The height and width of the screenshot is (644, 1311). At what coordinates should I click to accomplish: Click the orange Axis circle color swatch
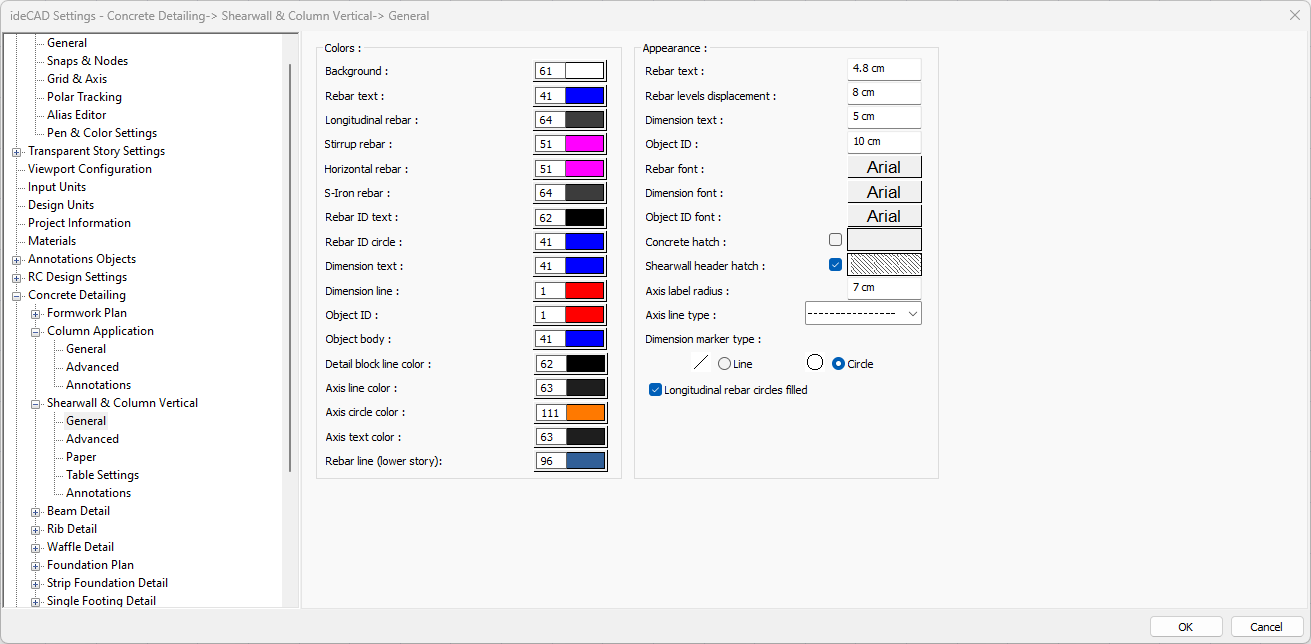coord(585,413)
